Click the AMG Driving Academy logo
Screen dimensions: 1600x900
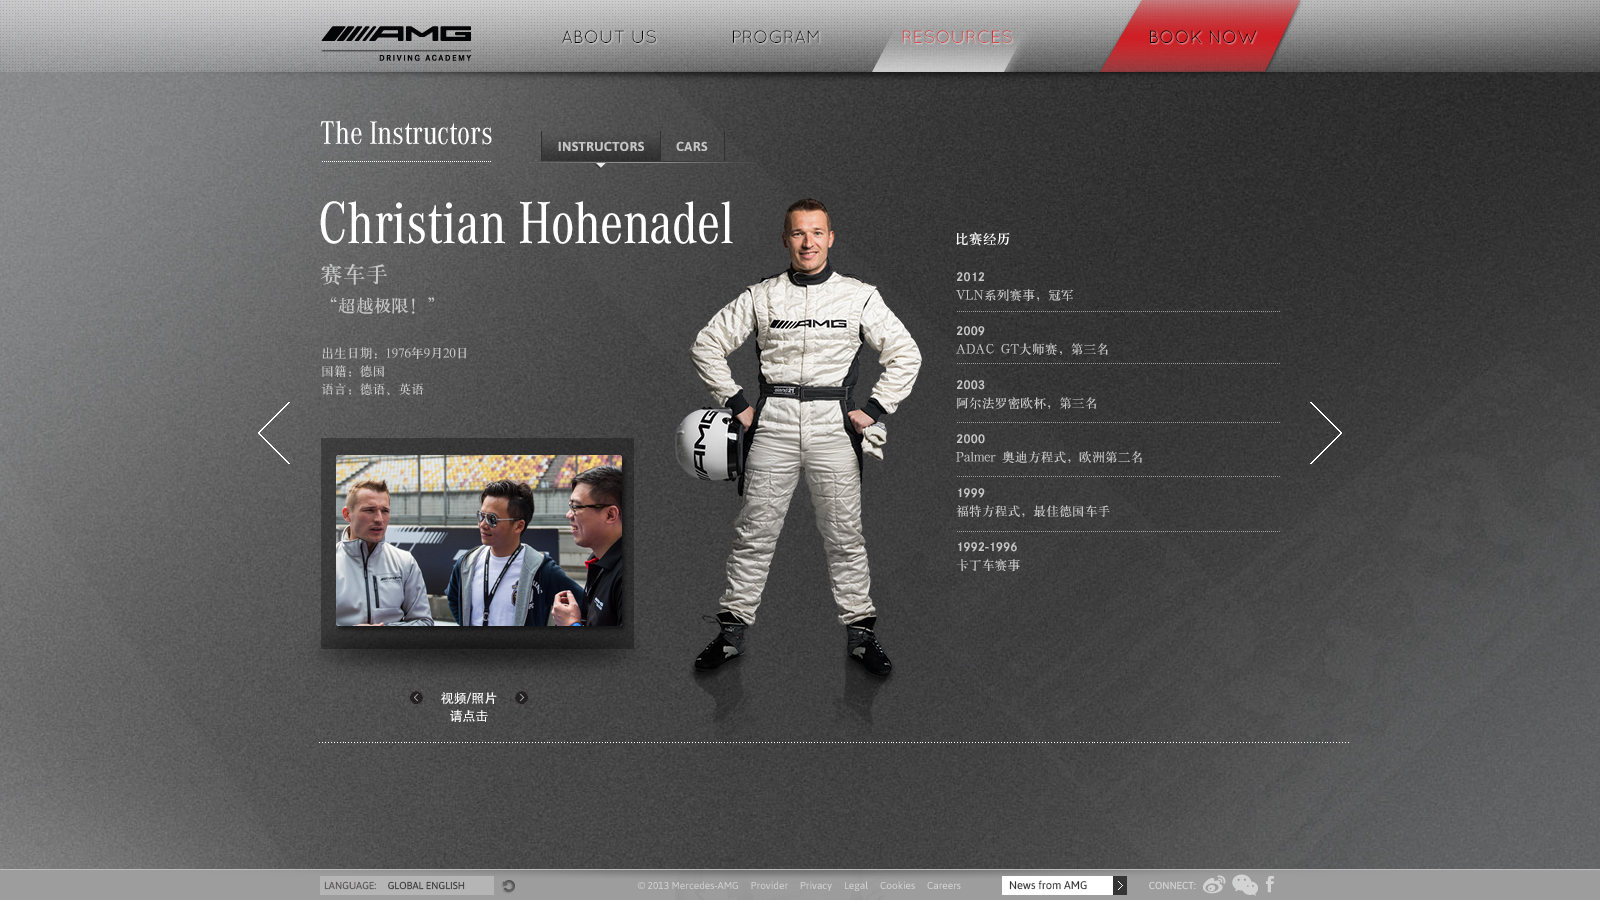point(396,43)
